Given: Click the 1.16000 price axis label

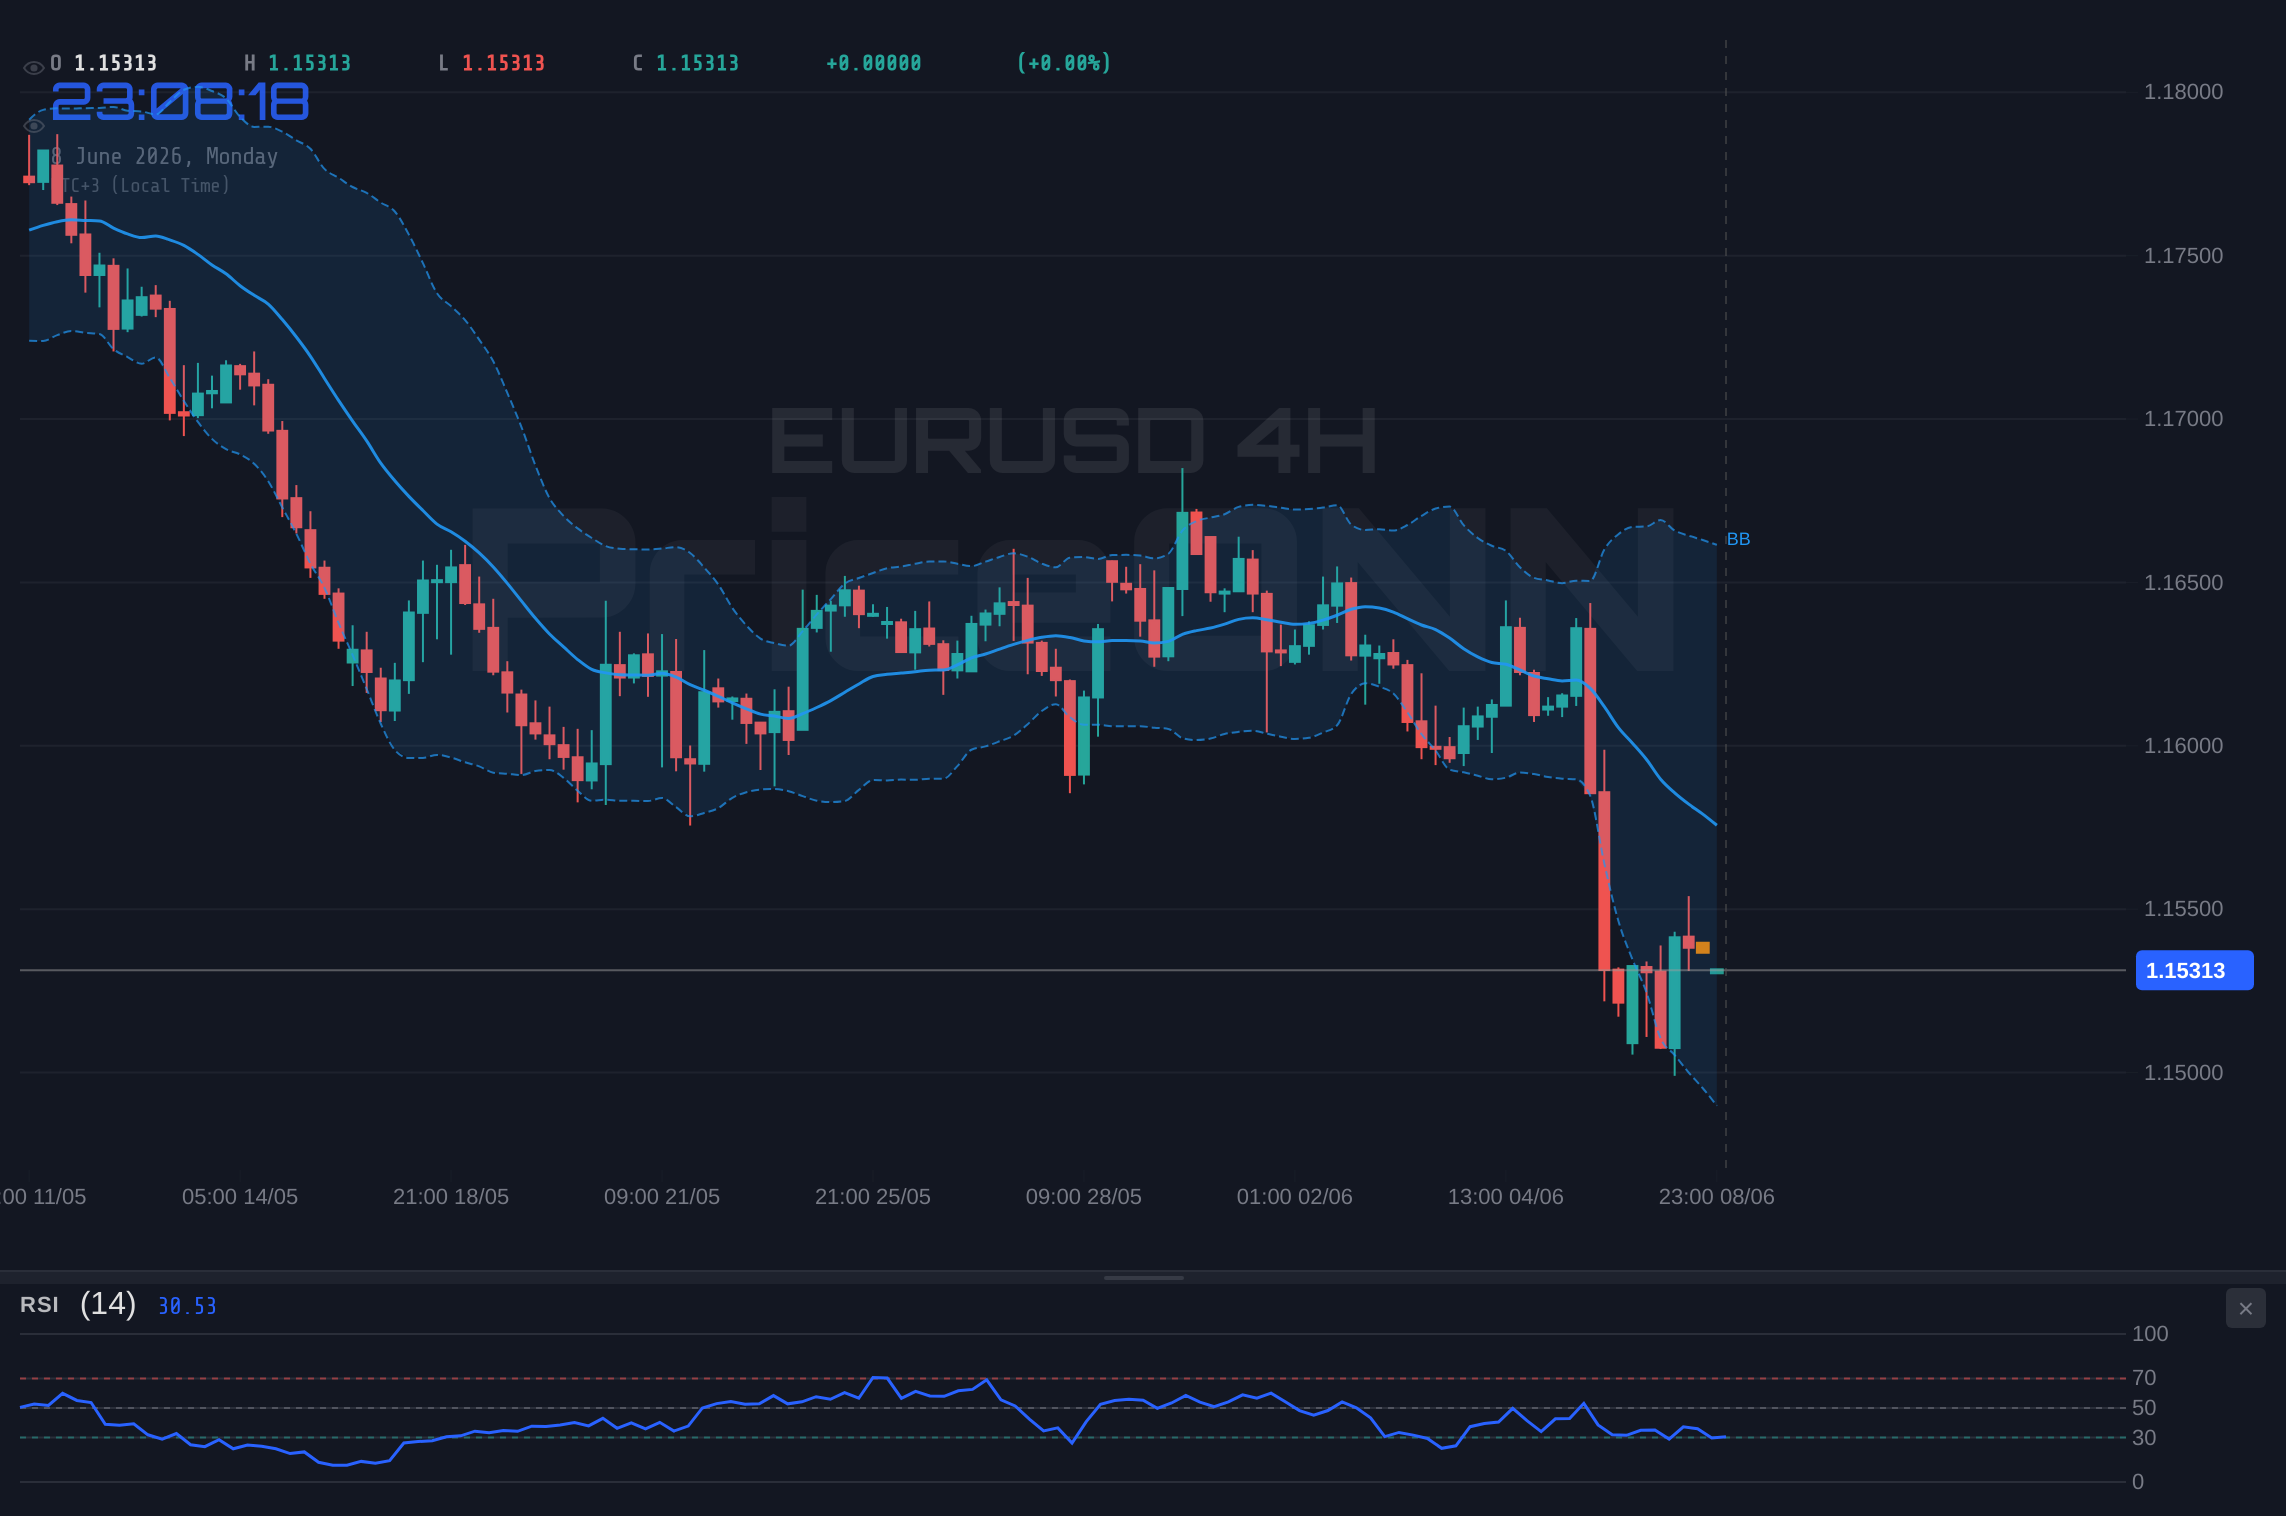Looking at the screenshot, I should [x=2183, y=746].
